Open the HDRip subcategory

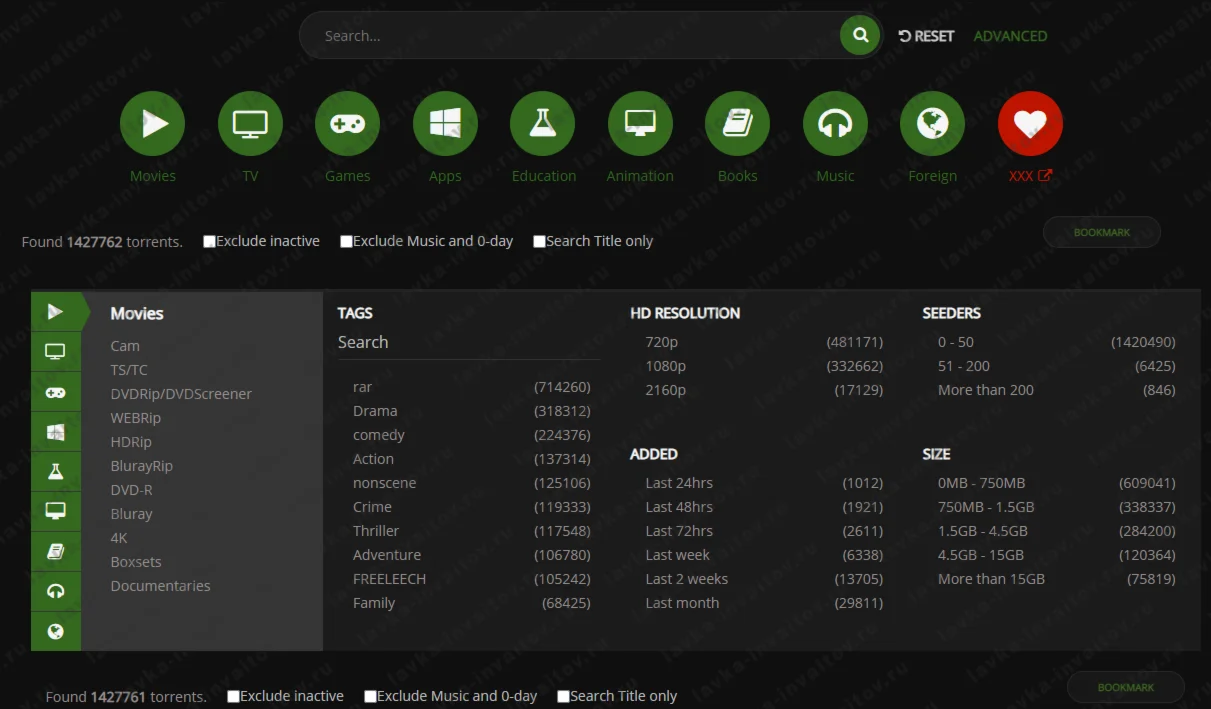click(131, 442)
